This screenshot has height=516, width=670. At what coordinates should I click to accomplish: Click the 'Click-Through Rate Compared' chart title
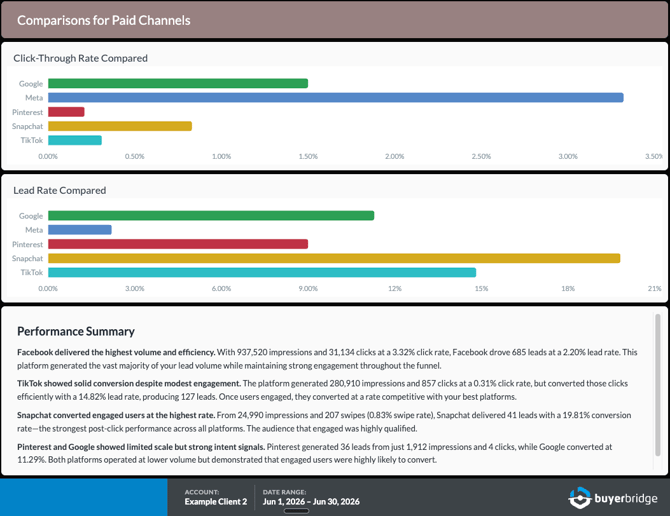tap(80, 58)
